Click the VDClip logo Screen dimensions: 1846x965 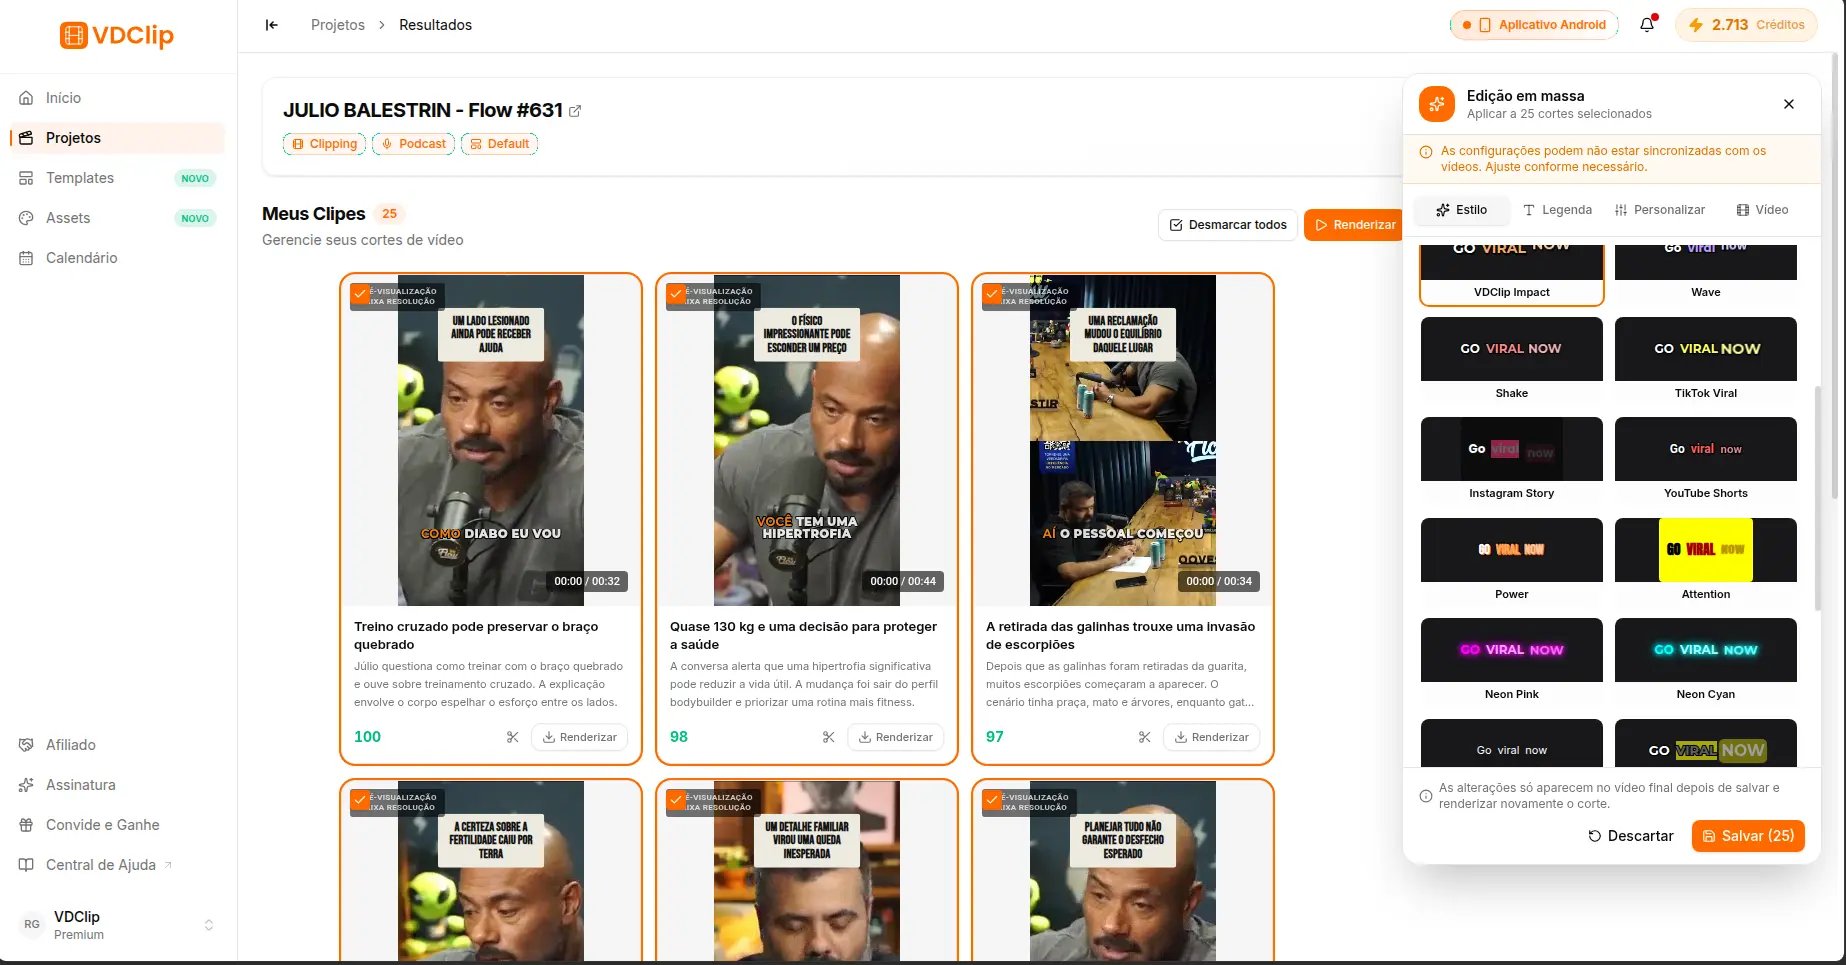[x=117, y=35]
